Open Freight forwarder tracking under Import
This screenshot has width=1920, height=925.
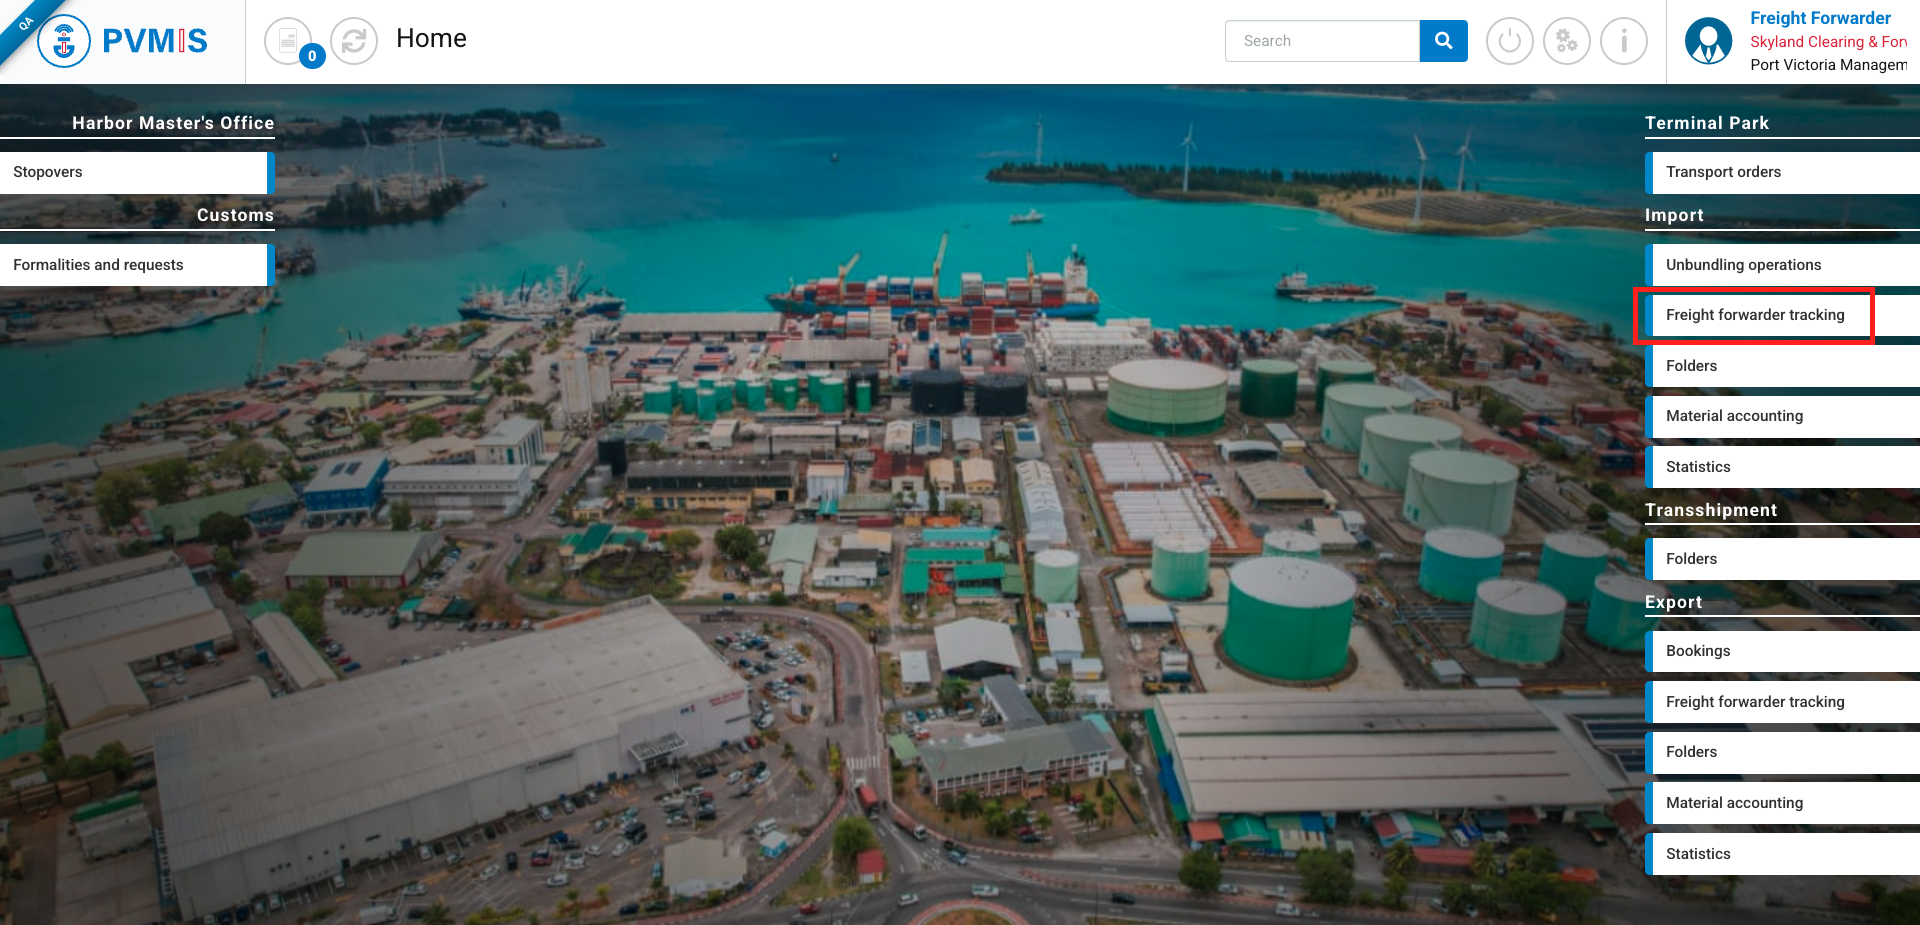click(x=1755, y=315)
